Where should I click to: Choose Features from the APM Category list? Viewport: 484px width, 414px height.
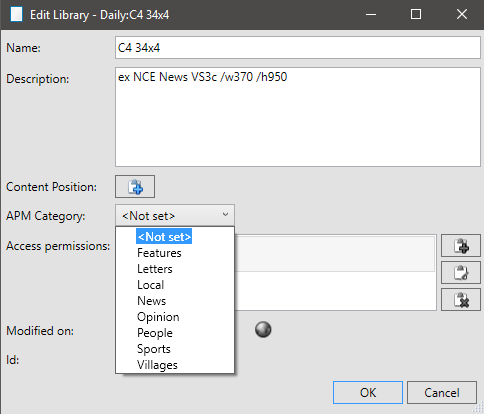coord(159,253)
